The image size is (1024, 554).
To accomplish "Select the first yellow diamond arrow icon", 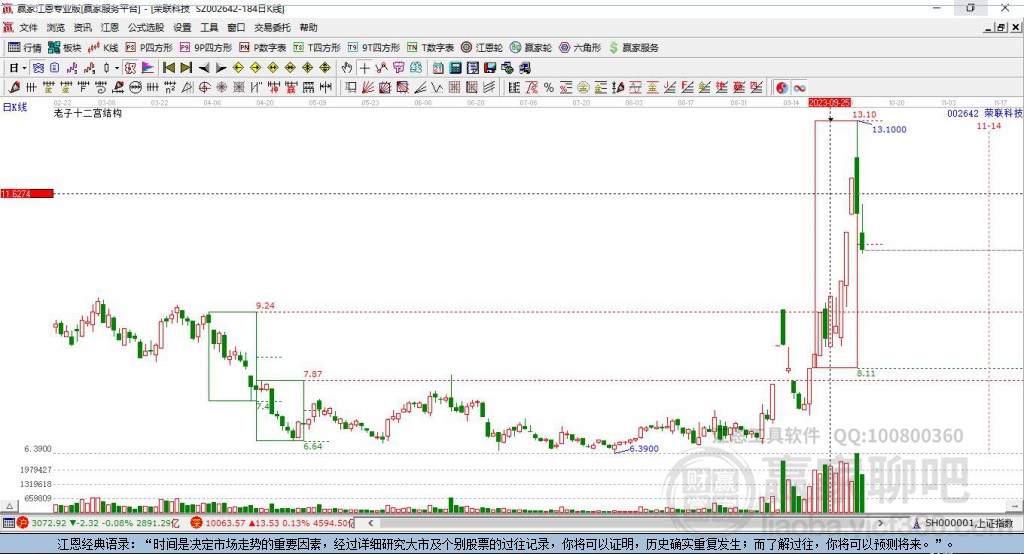I will 238,68.
